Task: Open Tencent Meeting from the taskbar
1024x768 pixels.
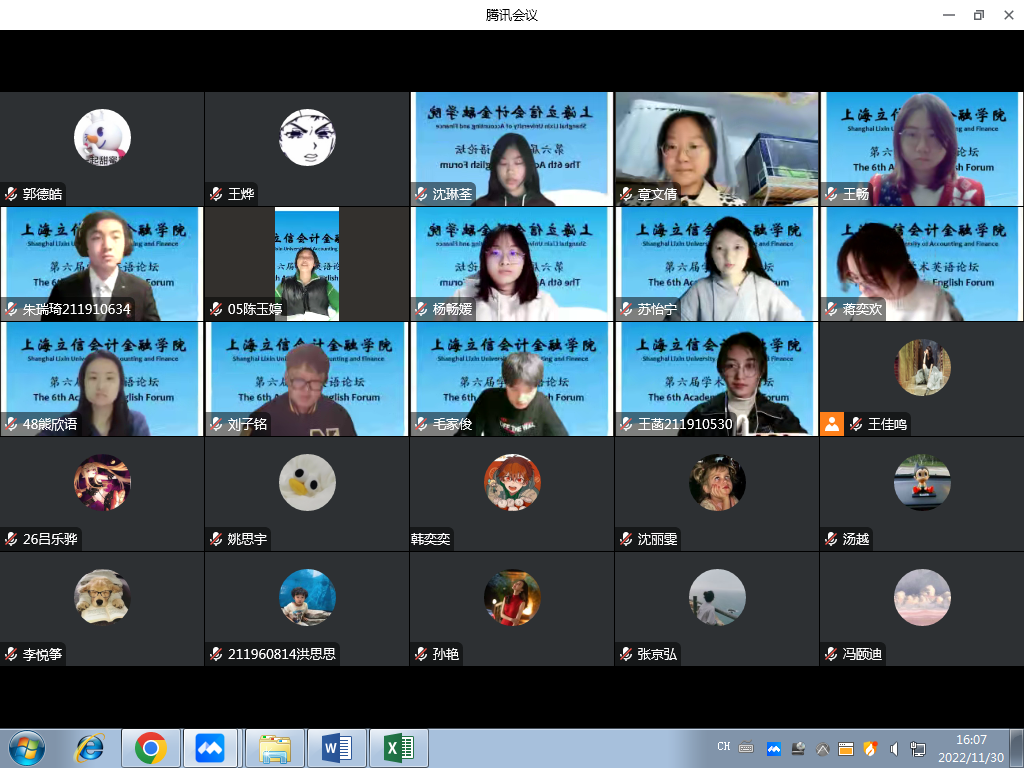Action: click(x=210, y=748)
